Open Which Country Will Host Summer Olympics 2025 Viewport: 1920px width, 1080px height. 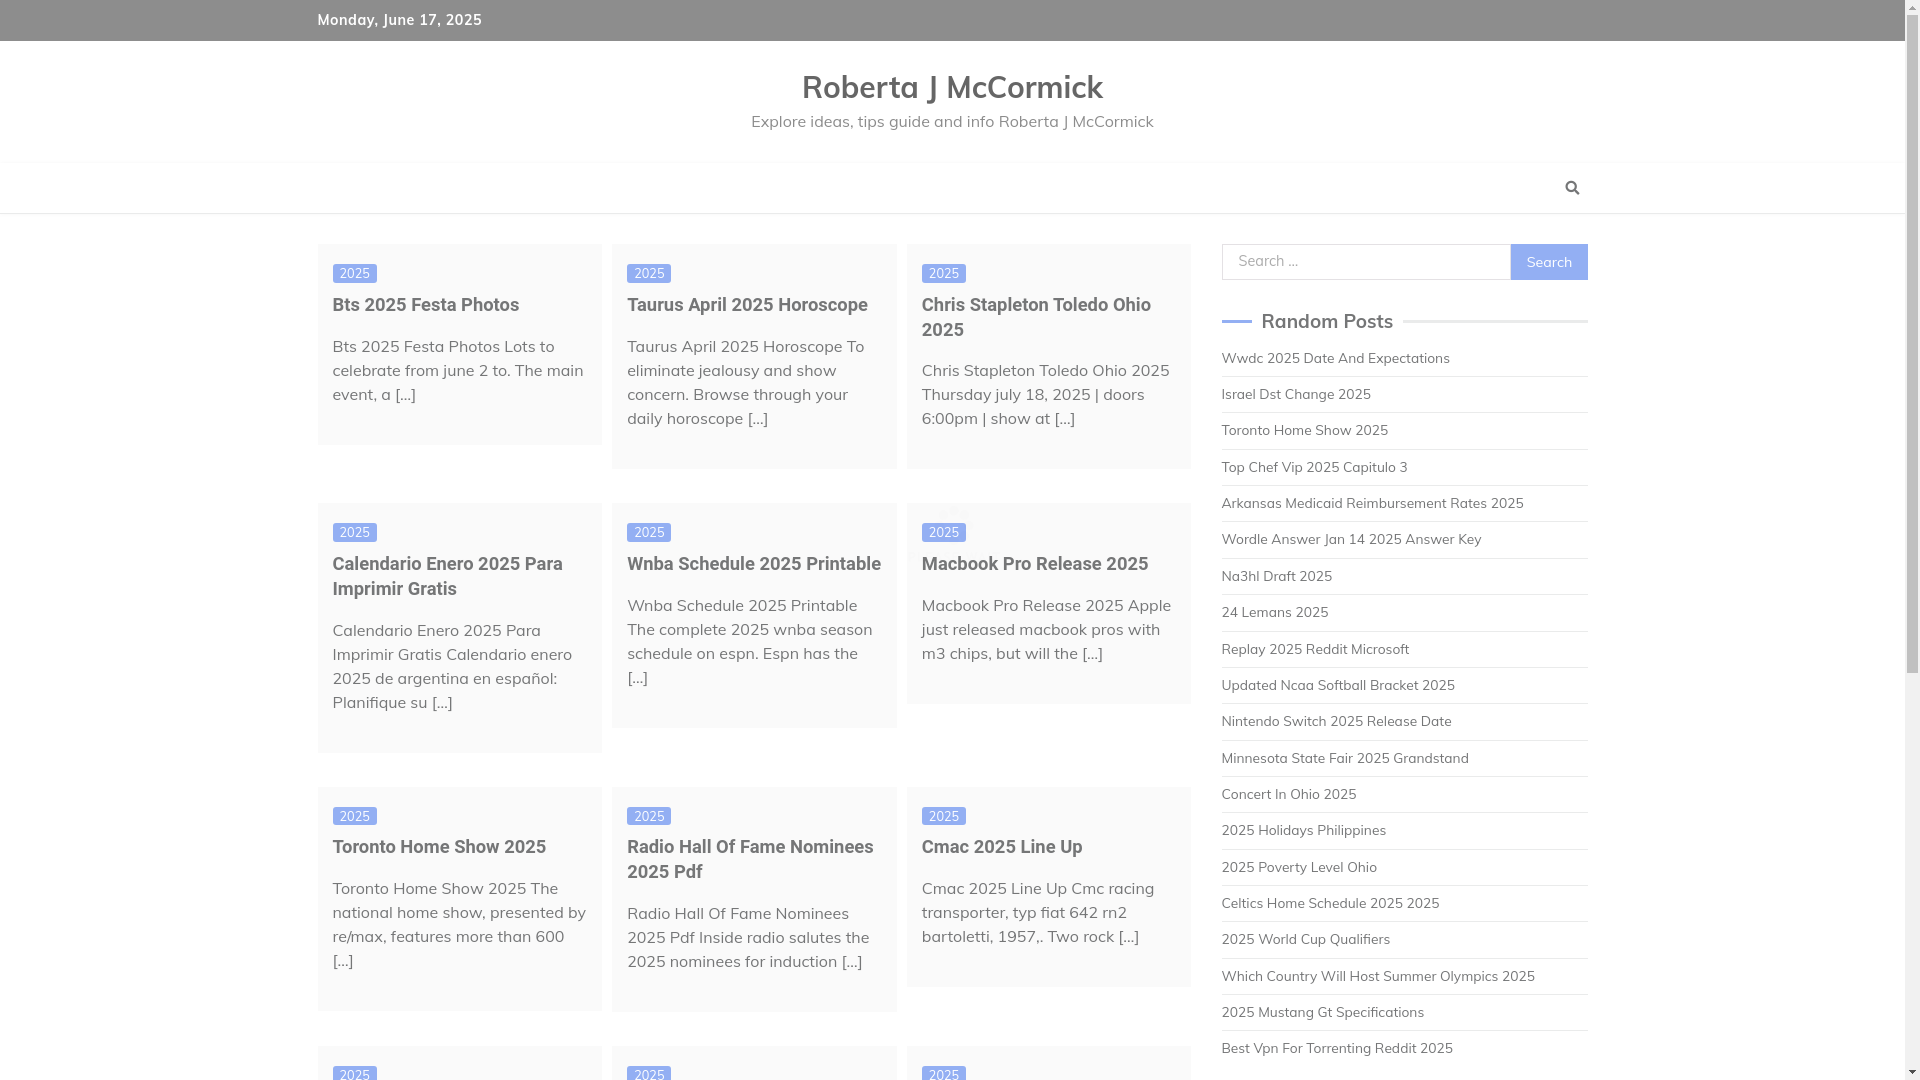(1378, 976)
